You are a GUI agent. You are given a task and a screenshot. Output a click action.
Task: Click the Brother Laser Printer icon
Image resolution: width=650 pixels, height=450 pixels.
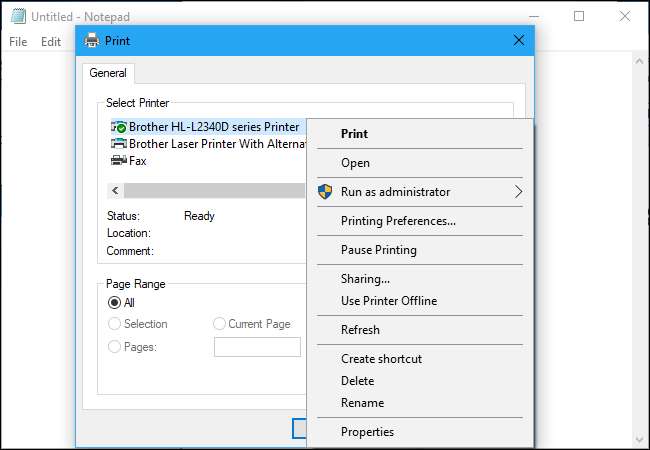point(119,144)
